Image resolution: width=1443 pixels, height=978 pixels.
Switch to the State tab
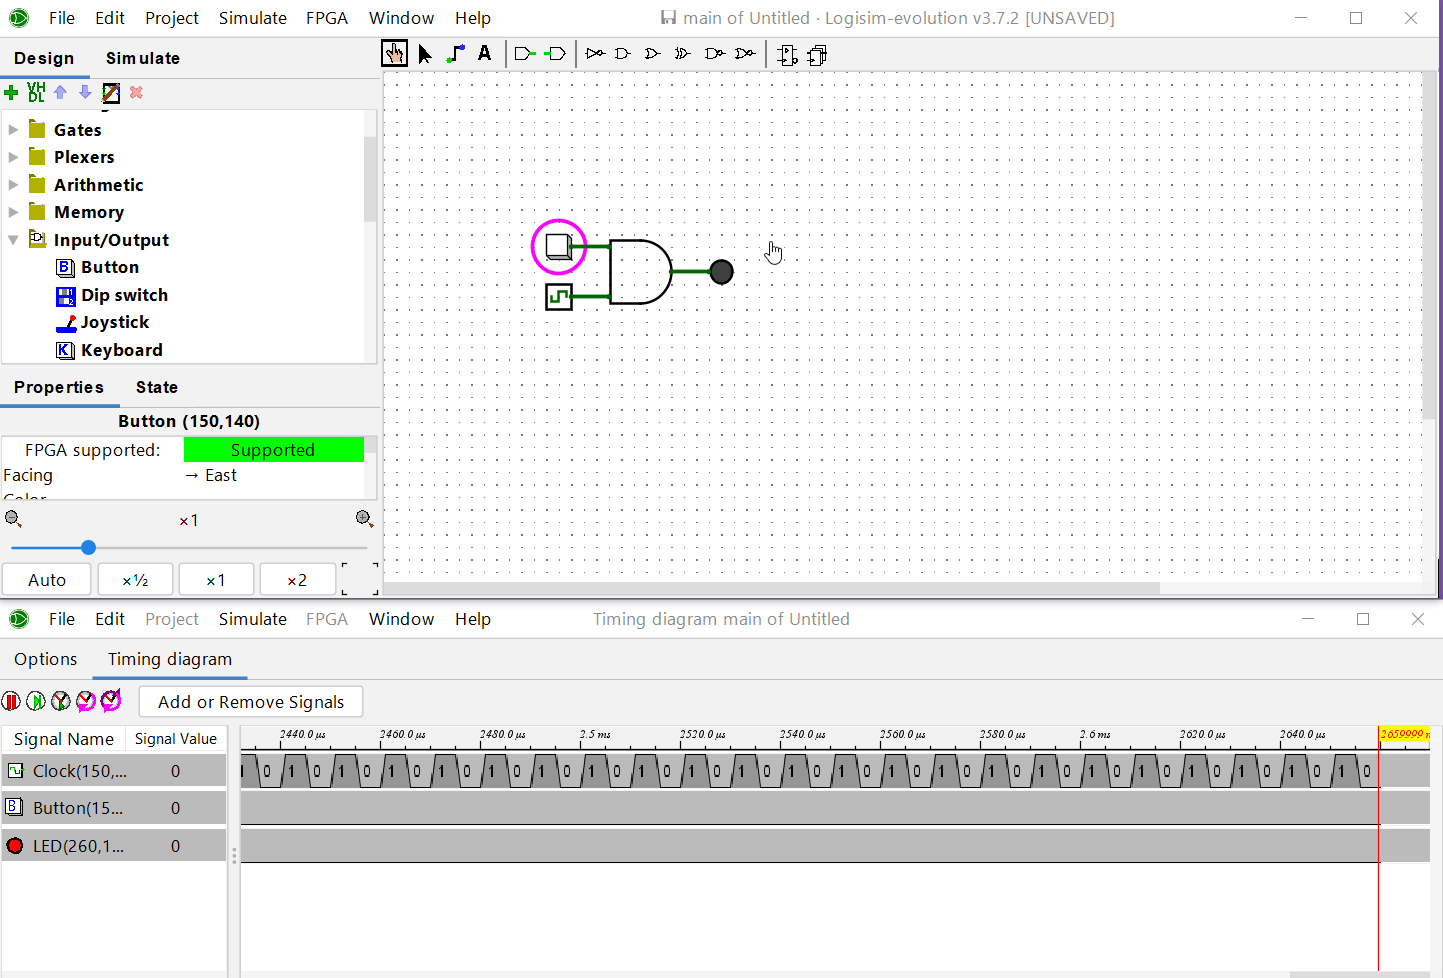pyautogui.click(x=157, y=387)
